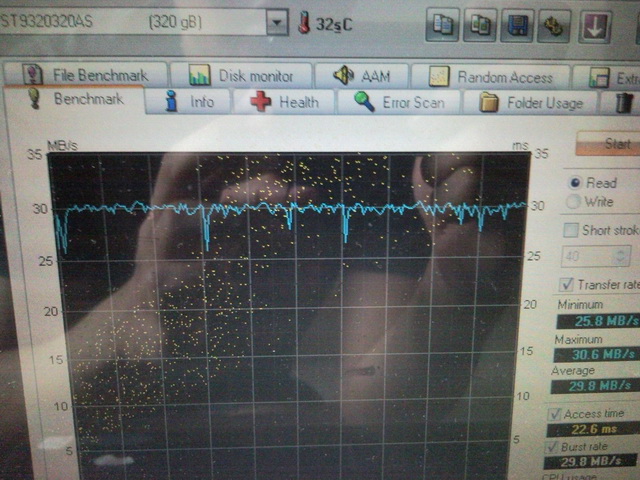
Task: Switch to the Error Scan tab
Action: [398, 102]
